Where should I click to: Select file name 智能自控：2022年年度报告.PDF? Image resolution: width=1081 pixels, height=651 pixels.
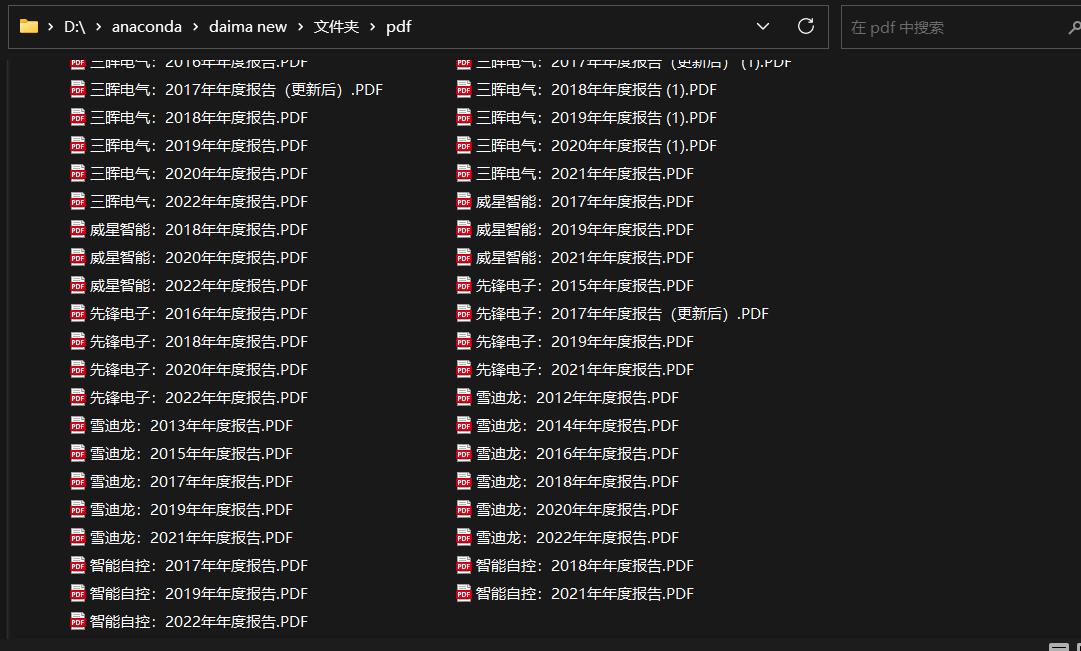click(x=199, y=621)
